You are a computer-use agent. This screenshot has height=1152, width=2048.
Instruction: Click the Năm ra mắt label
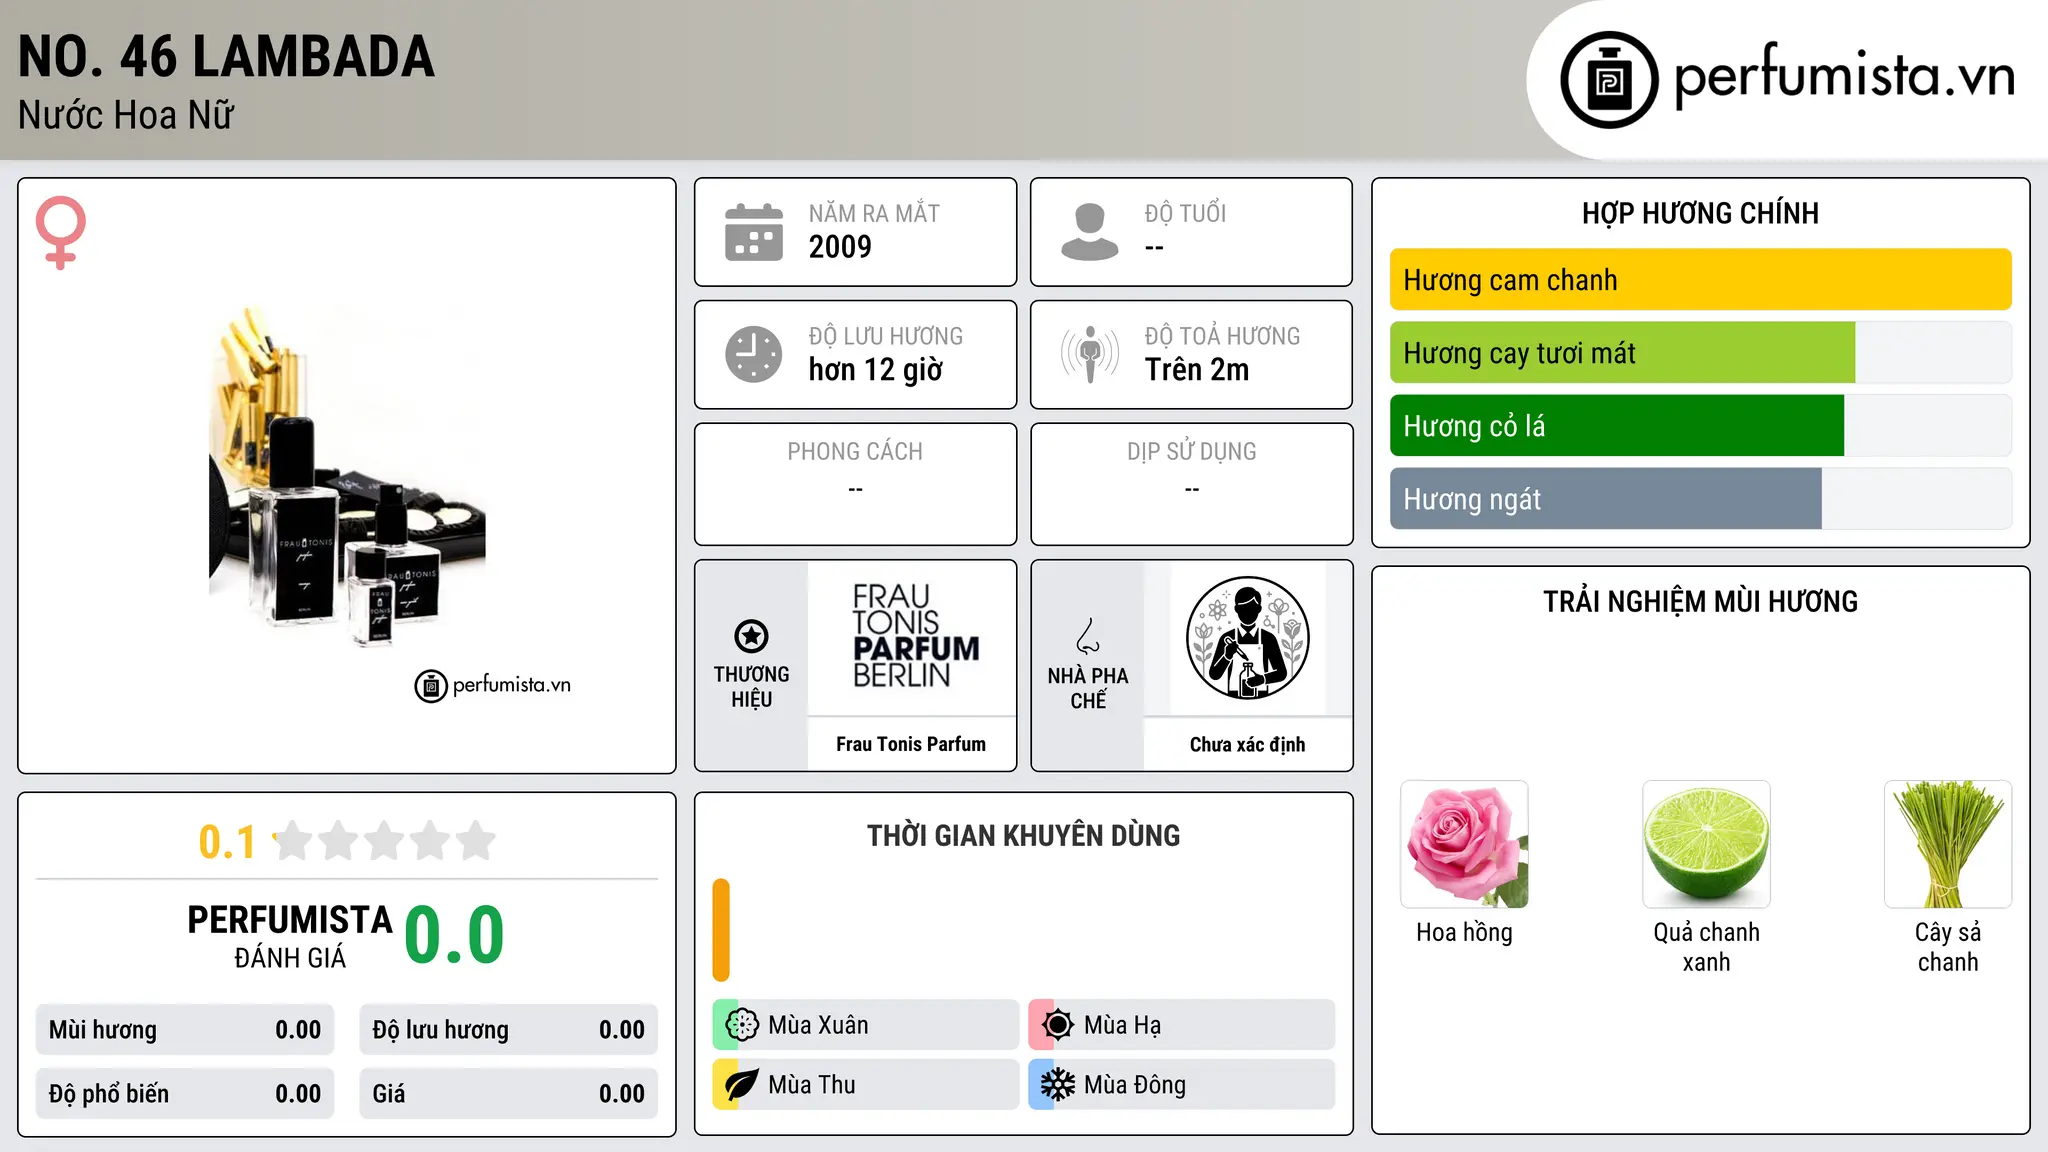[x=874, y=214]
